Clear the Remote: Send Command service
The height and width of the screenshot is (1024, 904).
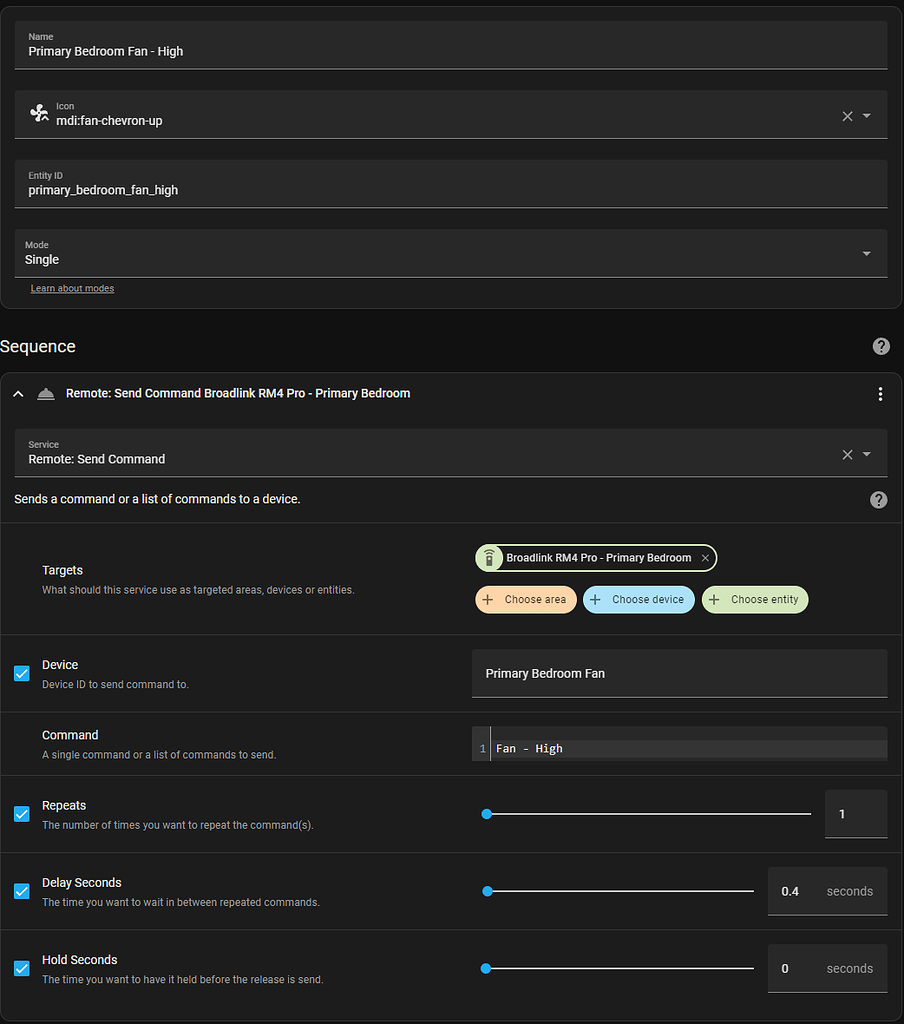(847, 455)
